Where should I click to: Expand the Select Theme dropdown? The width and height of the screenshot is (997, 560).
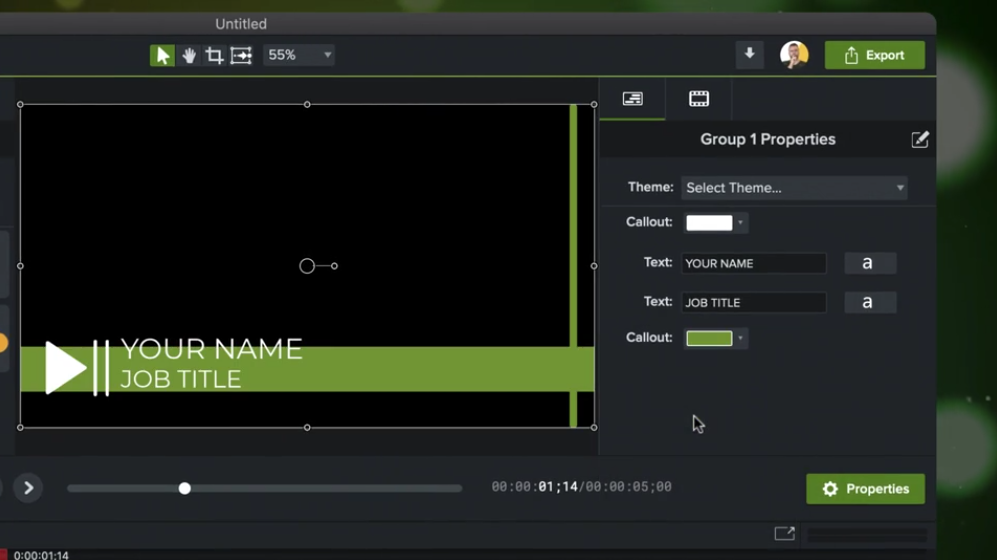point(794,188)
